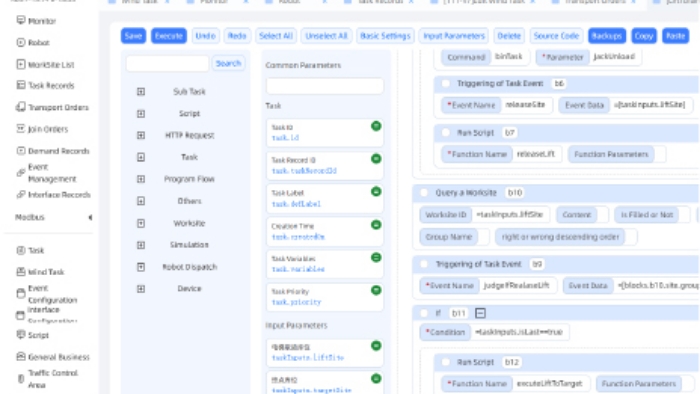The height and width of the screenshot is (394, 700).
Task: Expand the Program Flow tree node
Action: pyautogui.click(x=141, y=179)
